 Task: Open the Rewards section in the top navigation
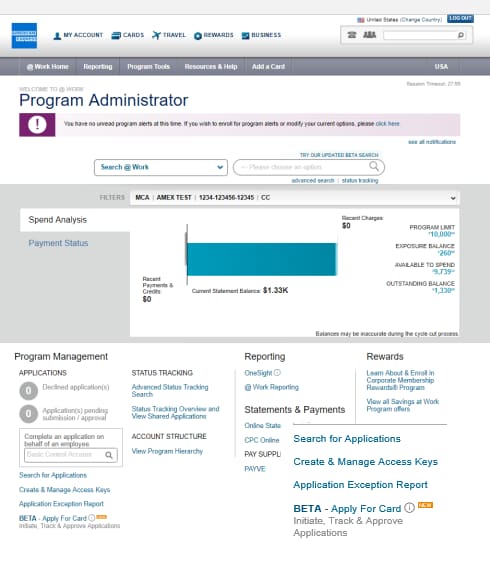tap(214, 35)
